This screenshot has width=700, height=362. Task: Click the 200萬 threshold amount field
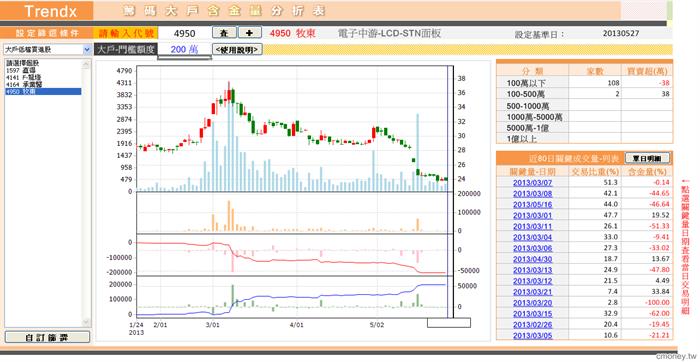tap(184, 50)
